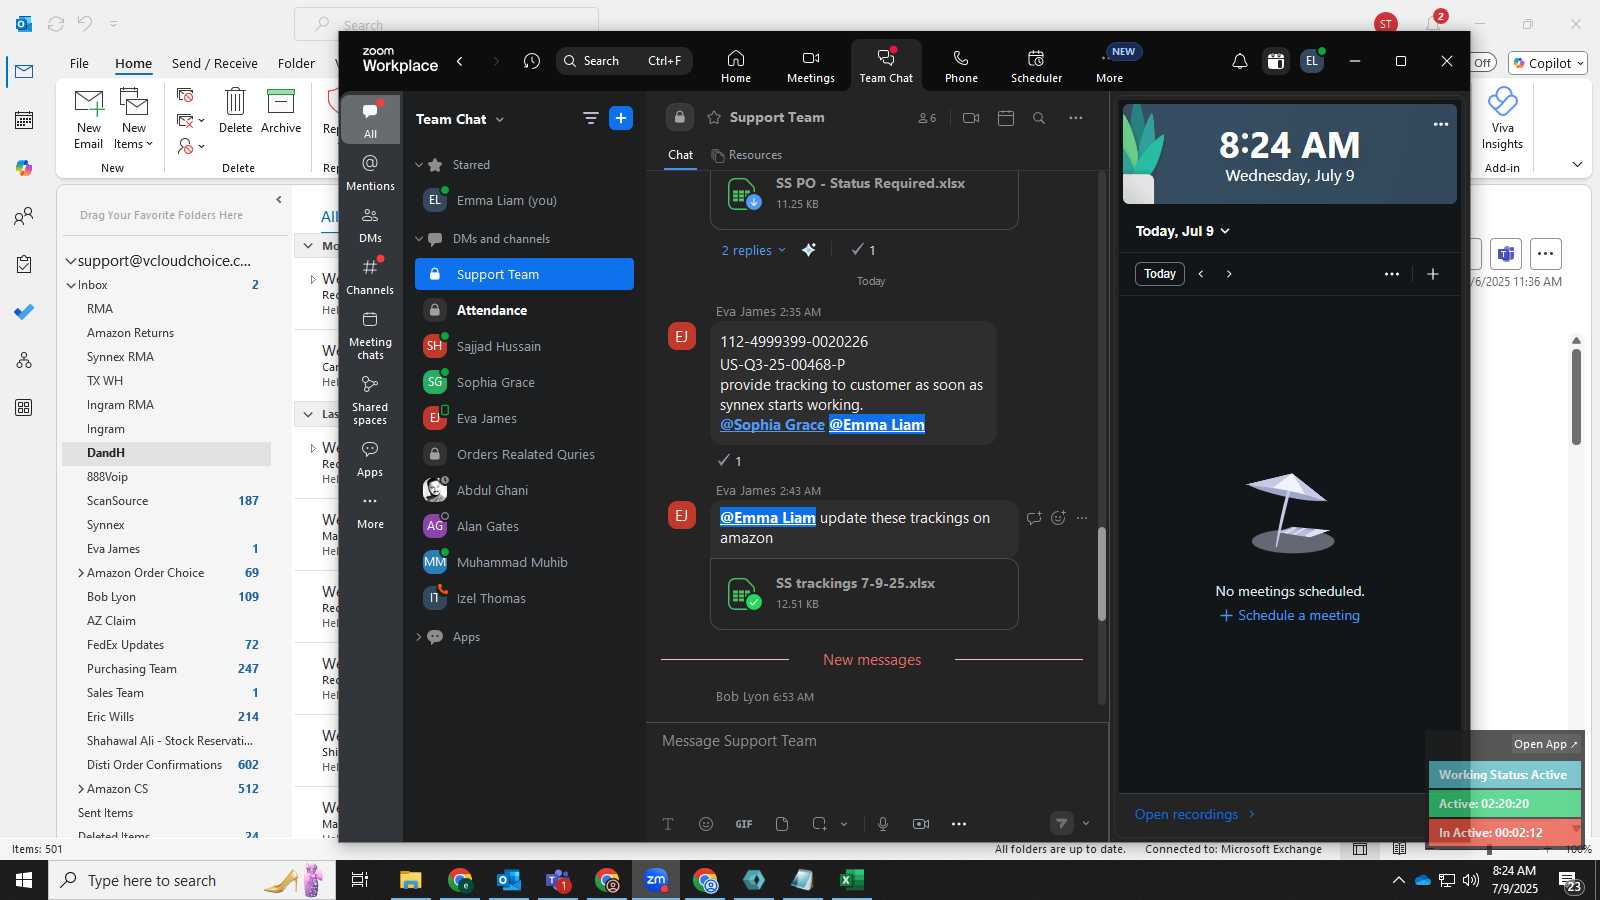Create new chat with plus button
Viewport: 1600px width, 900px height.
pos(621,118)
